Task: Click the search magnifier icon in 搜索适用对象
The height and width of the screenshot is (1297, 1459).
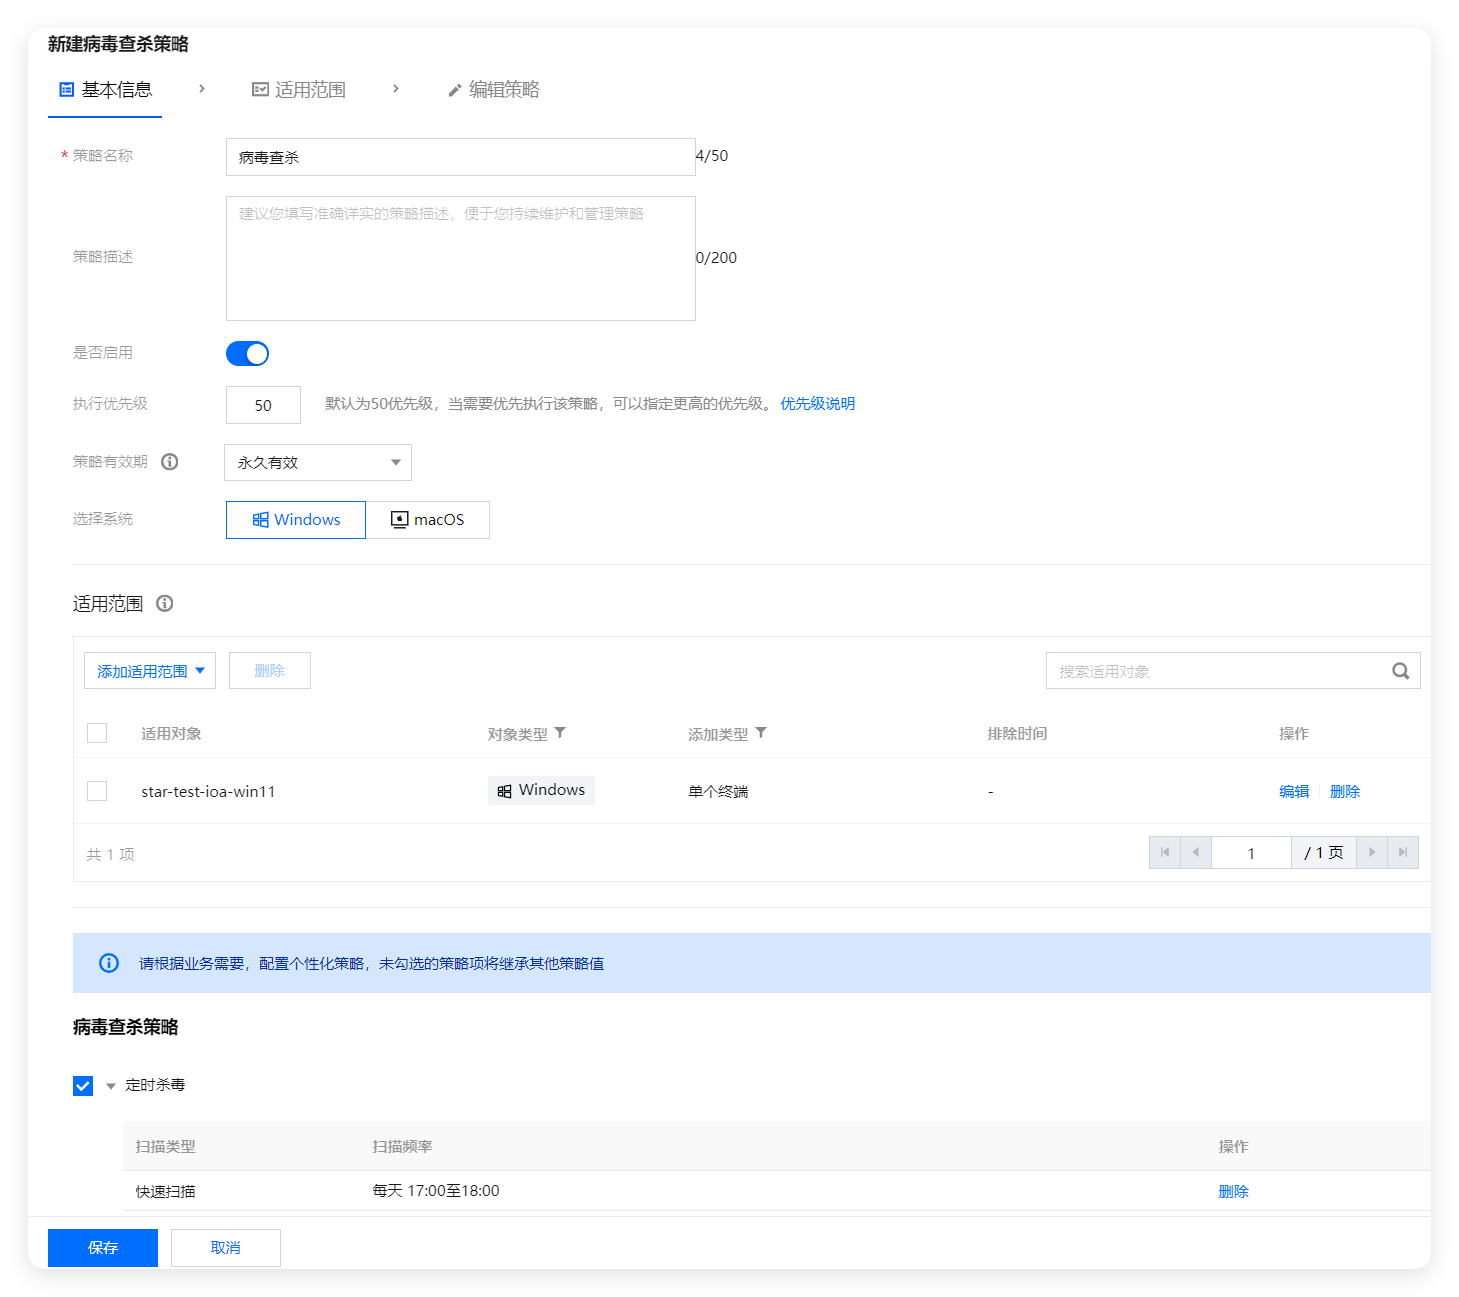Action: tap(1400, 671)
